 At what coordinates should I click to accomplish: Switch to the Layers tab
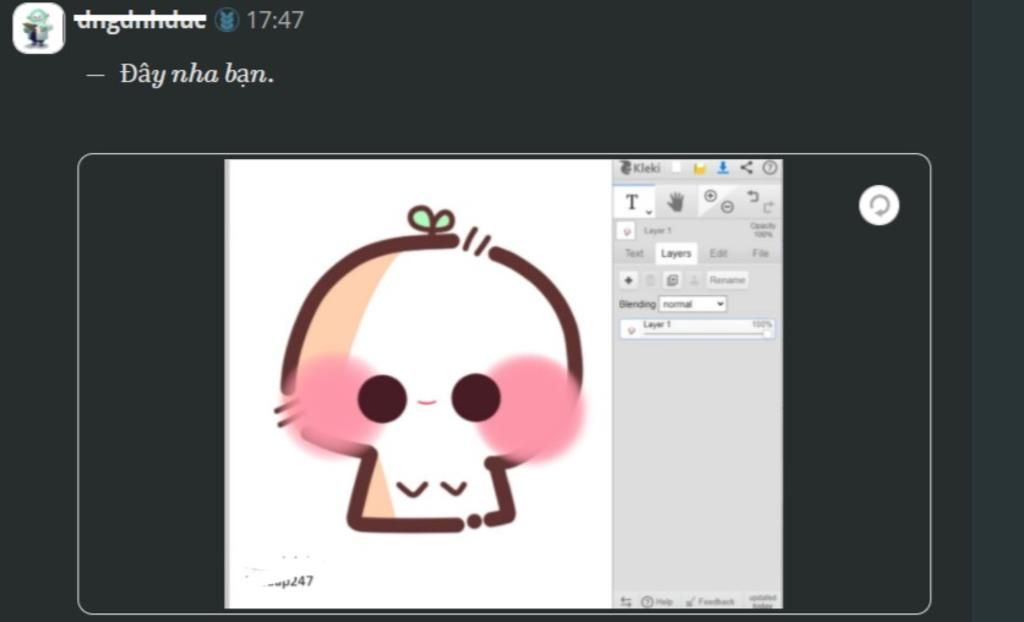(x=676, y=254)
